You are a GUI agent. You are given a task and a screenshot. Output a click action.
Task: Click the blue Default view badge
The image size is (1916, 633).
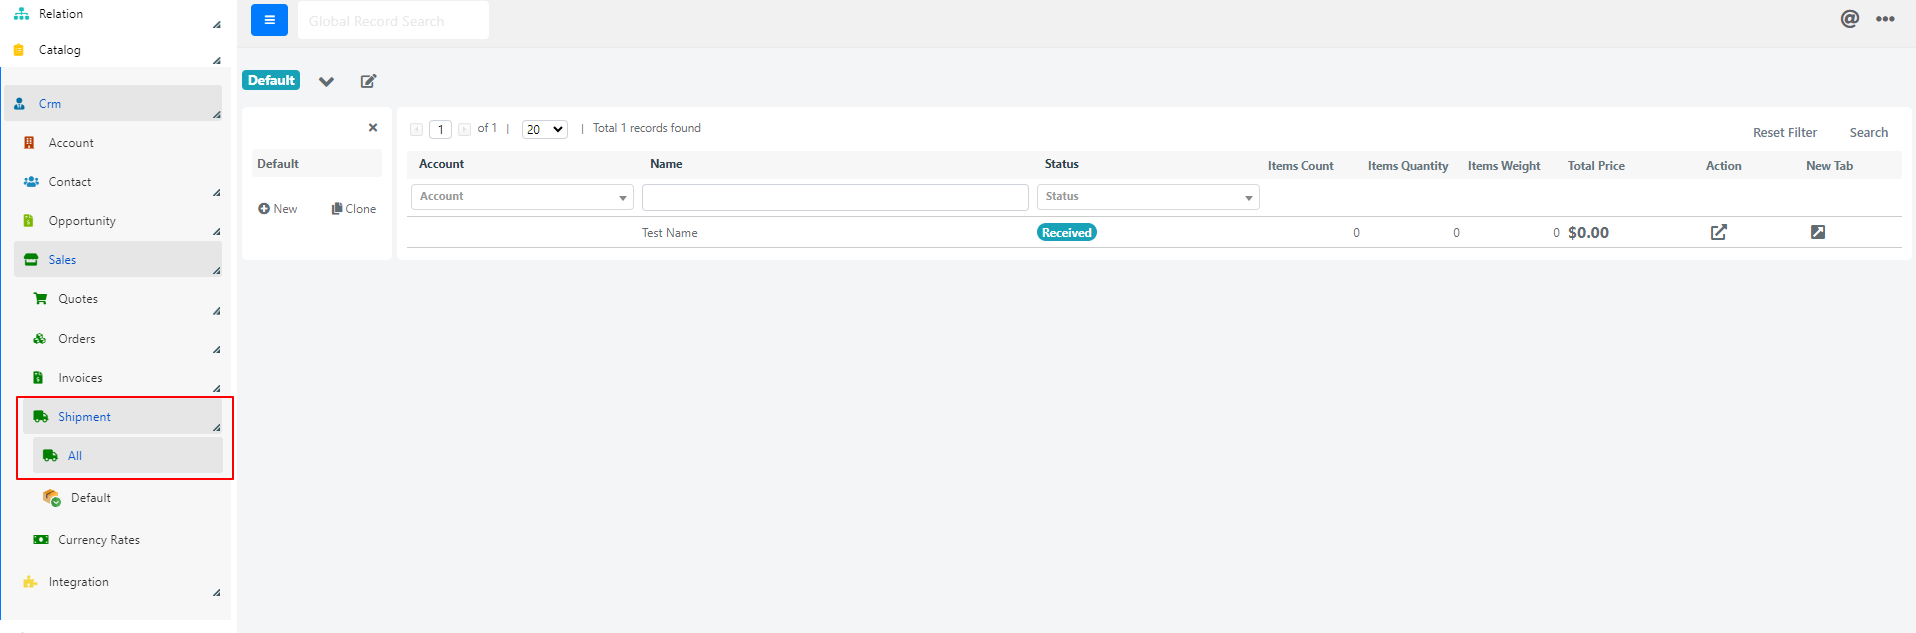(271, 80)
